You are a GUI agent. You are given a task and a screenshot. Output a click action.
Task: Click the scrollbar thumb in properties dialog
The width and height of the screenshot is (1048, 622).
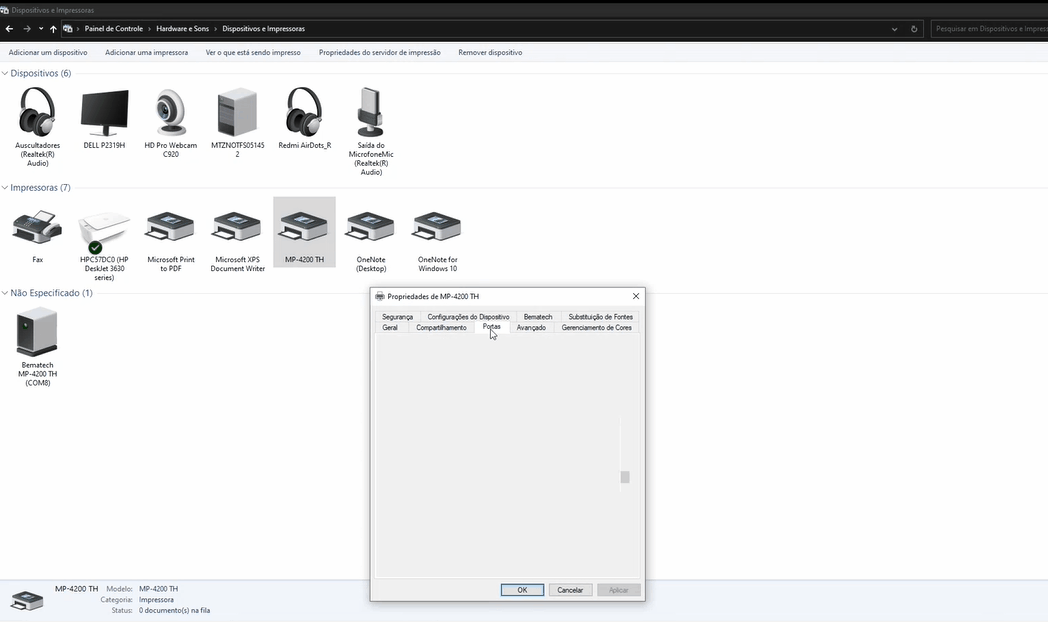pos(625,477)
